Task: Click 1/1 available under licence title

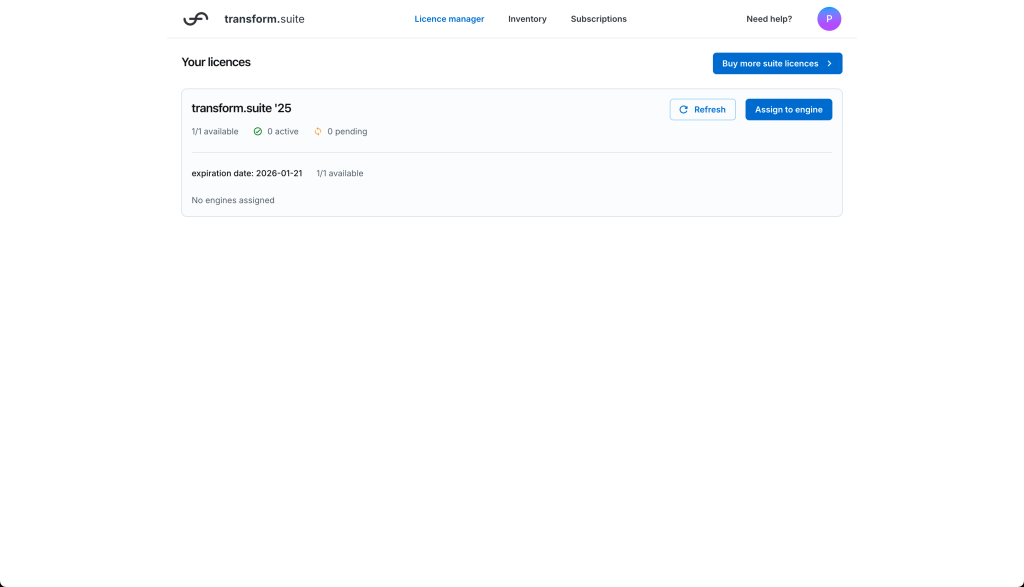Action: pyautogui.click(x=215, y=131)
